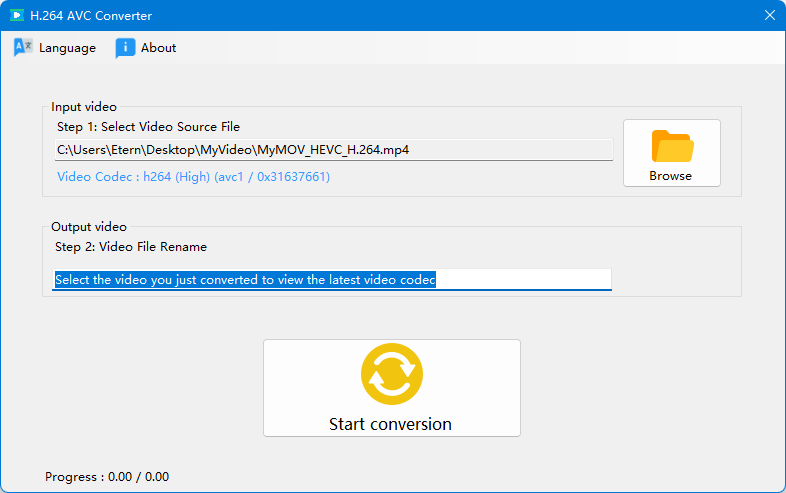Click the Step 1: Select Video Source File label
Screen dimensions: 786x493
148,126
